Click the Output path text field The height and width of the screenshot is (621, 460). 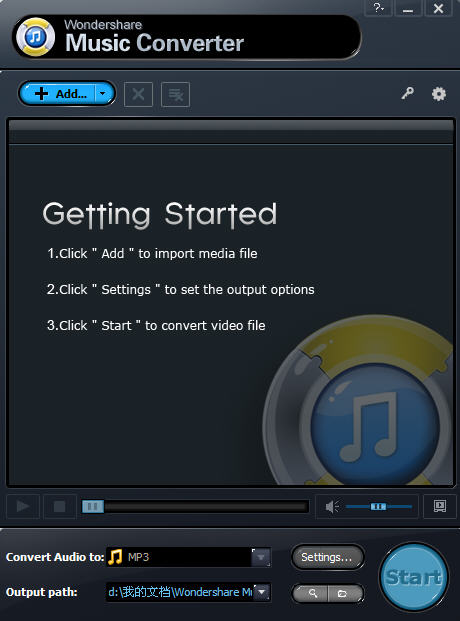(180, 592)
